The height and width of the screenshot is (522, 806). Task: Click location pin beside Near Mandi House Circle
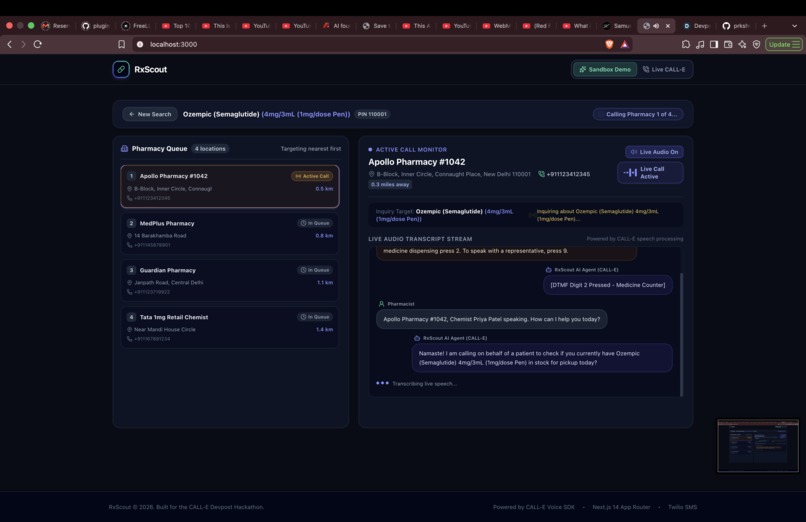tap(130, 329)
